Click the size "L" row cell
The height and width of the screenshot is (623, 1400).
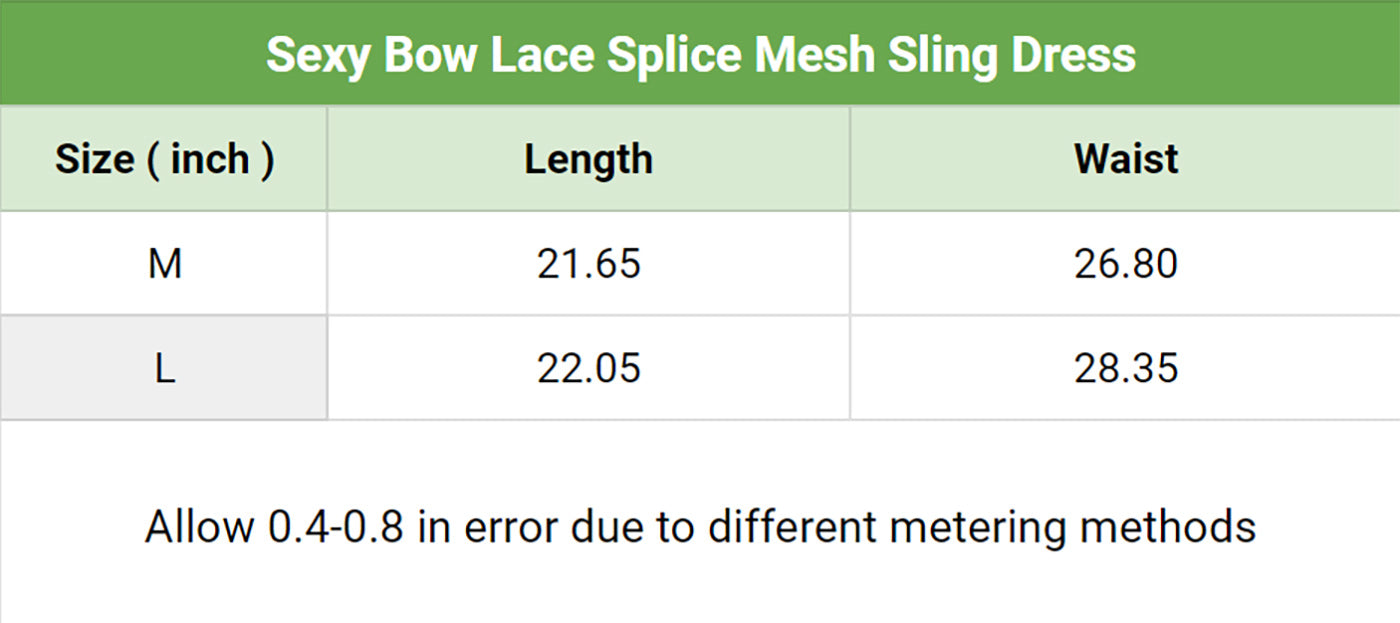point(164,369)
